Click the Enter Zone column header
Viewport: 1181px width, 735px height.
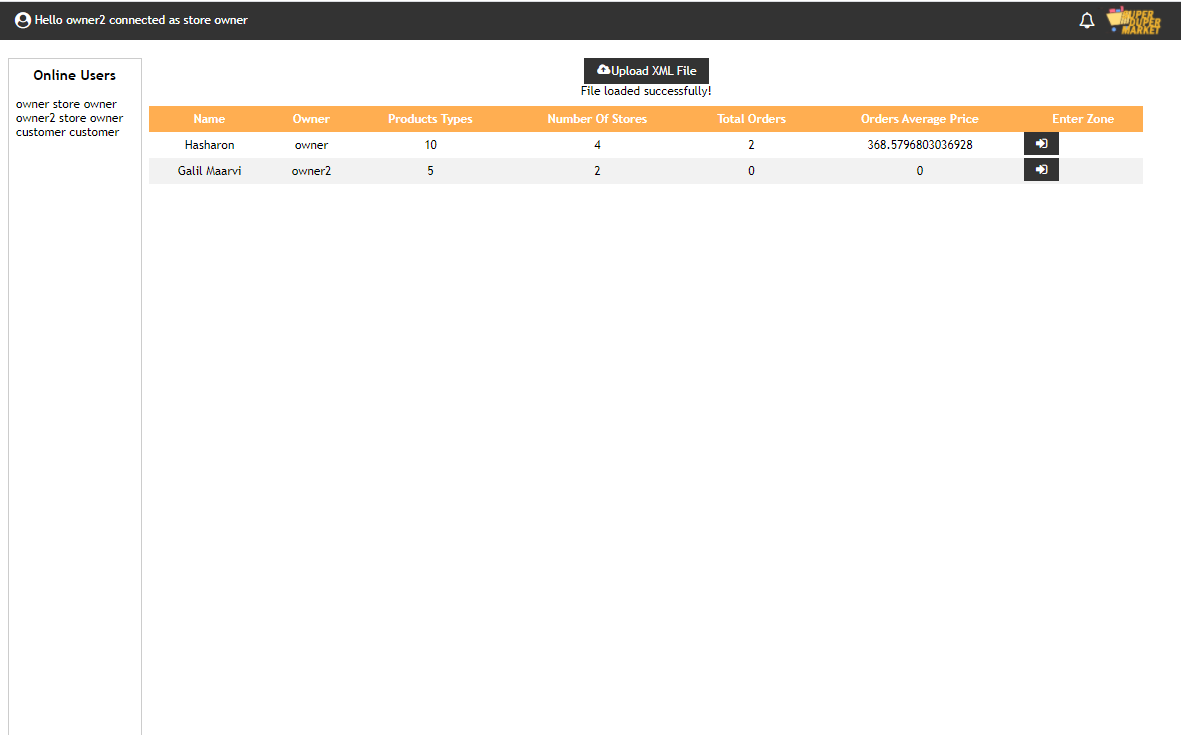pyautogui.click(x=1082, y=119)
